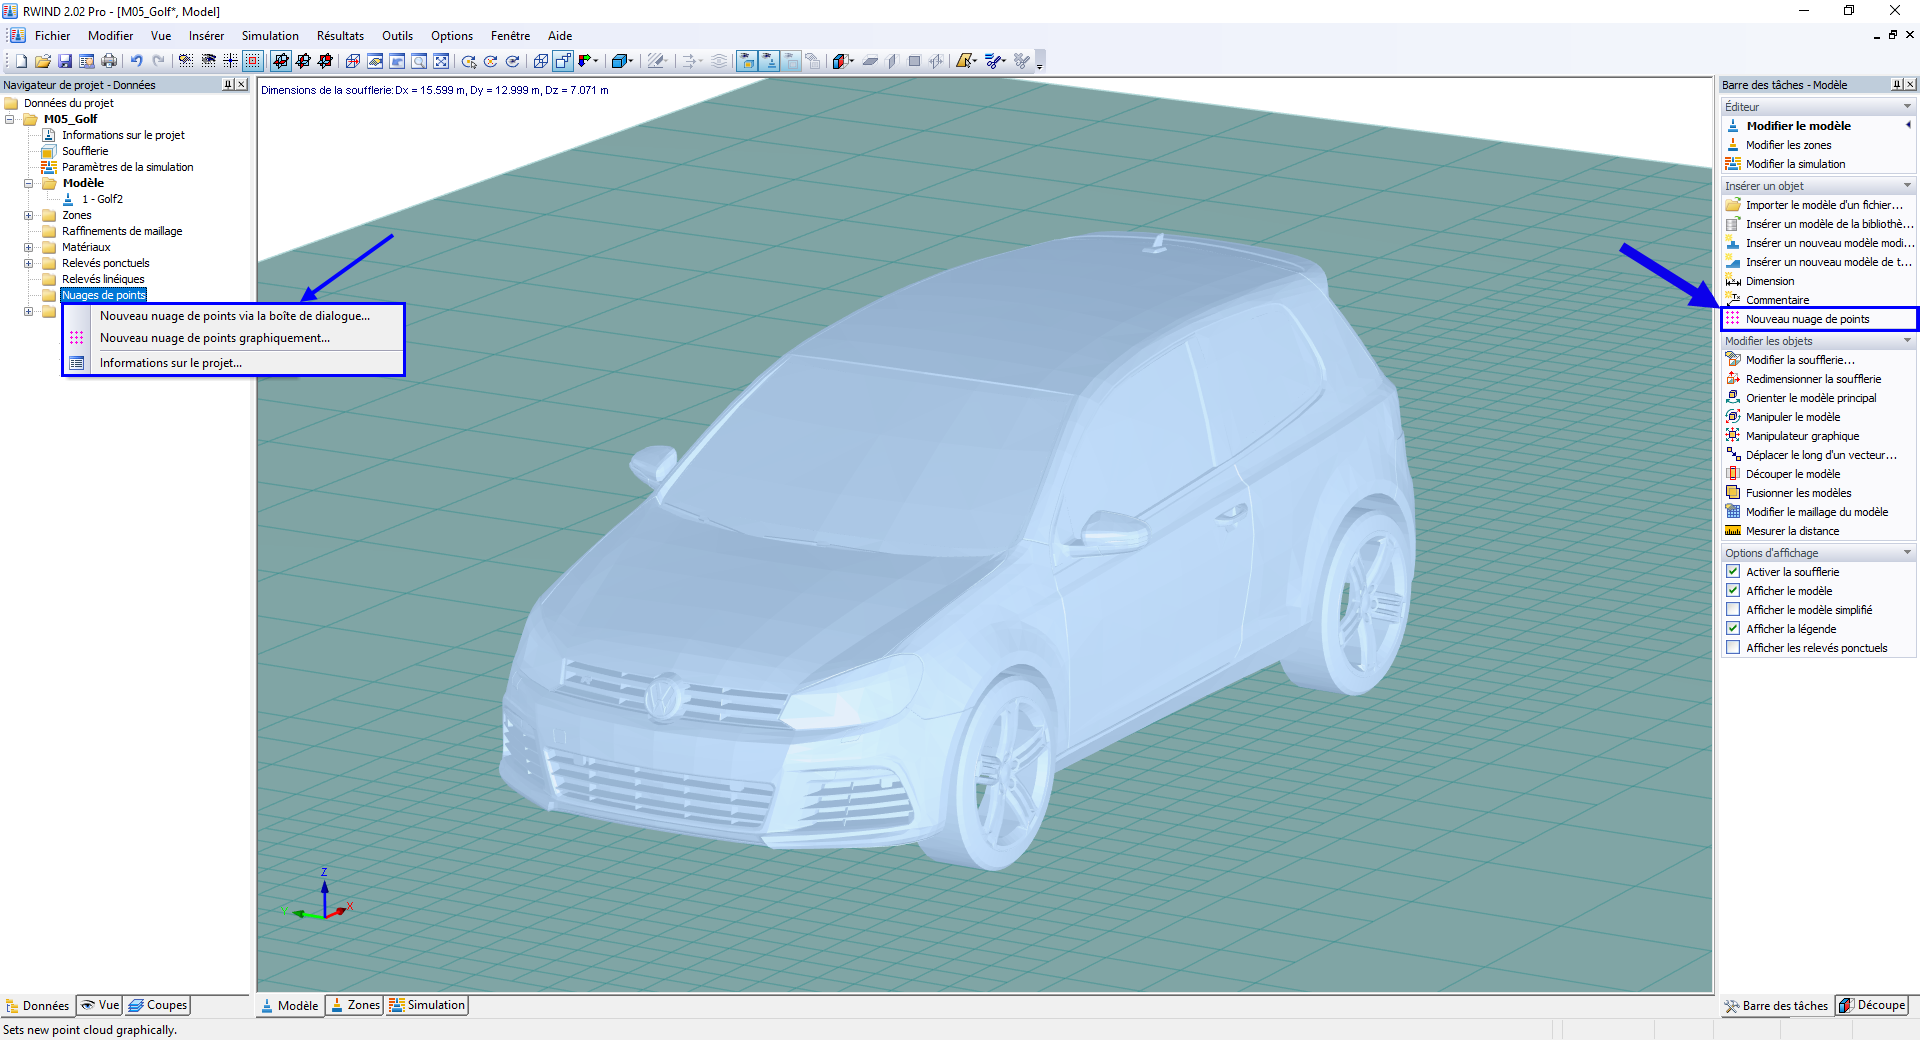Uncheck Activer la soufflerie checkbox
This screenshot has height=1040, width=1920.
coord(1733,572)
